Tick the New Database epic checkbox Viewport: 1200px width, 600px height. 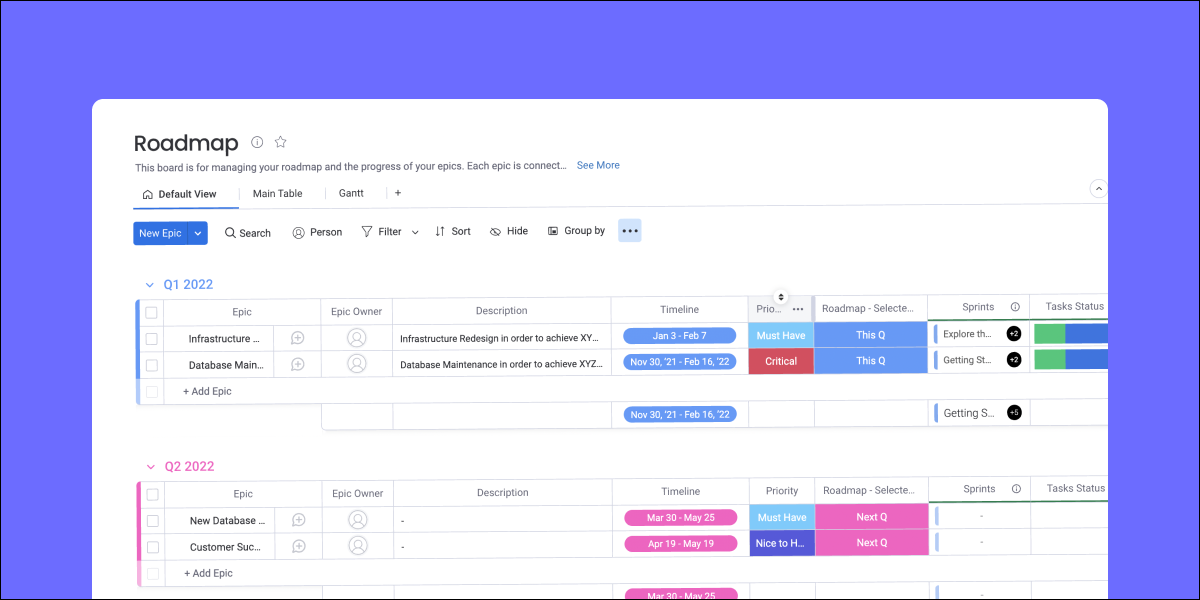[x=152, y=521]
